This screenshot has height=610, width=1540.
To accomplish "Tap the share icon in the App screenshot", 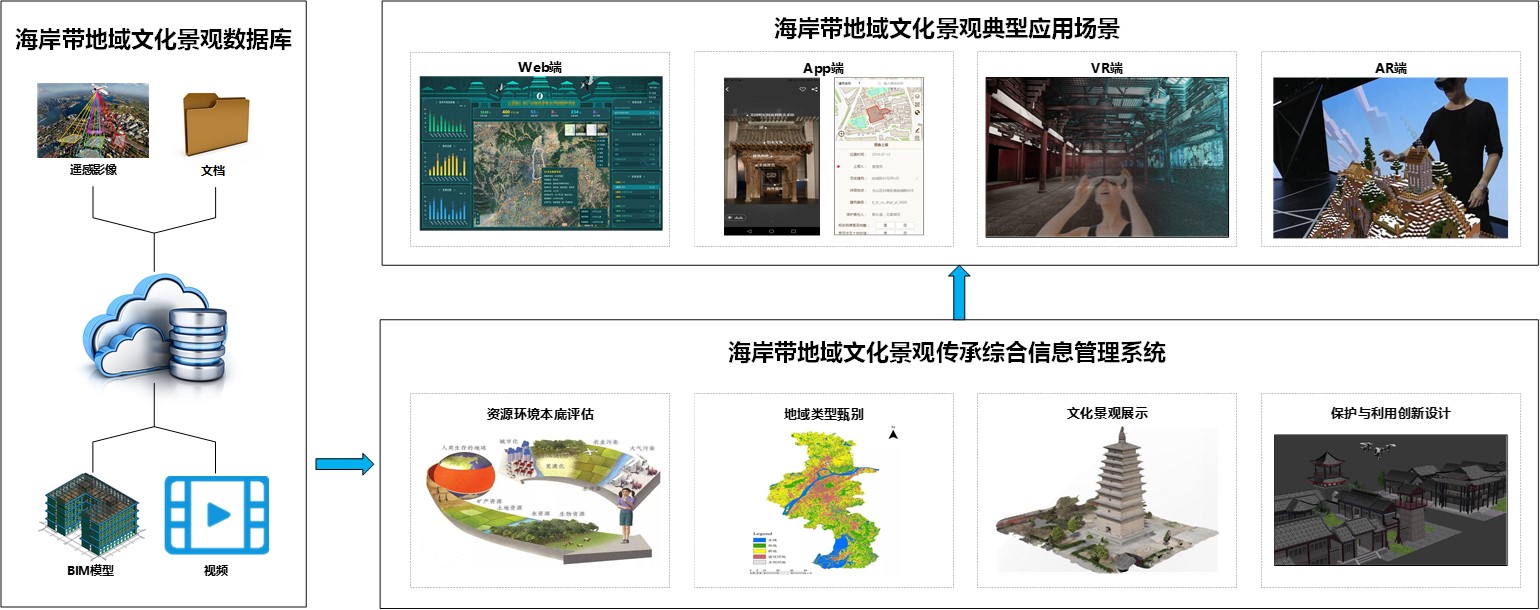I will point(815,90).
